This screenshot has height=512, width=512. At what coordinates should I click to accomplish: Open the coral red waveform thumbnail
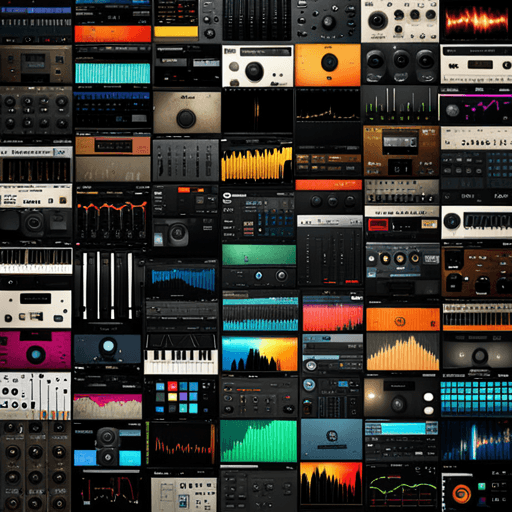[333, 317]
